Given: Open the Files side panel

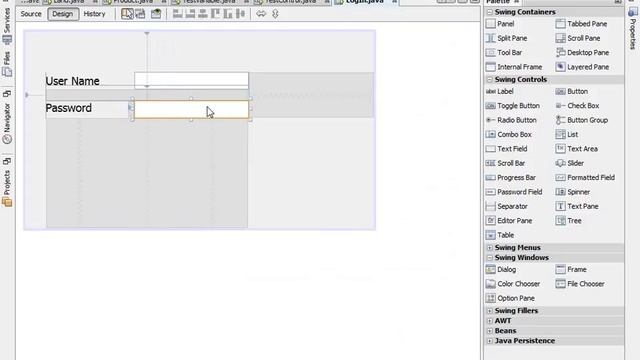Looking at the screenshot, I should 7,63.
